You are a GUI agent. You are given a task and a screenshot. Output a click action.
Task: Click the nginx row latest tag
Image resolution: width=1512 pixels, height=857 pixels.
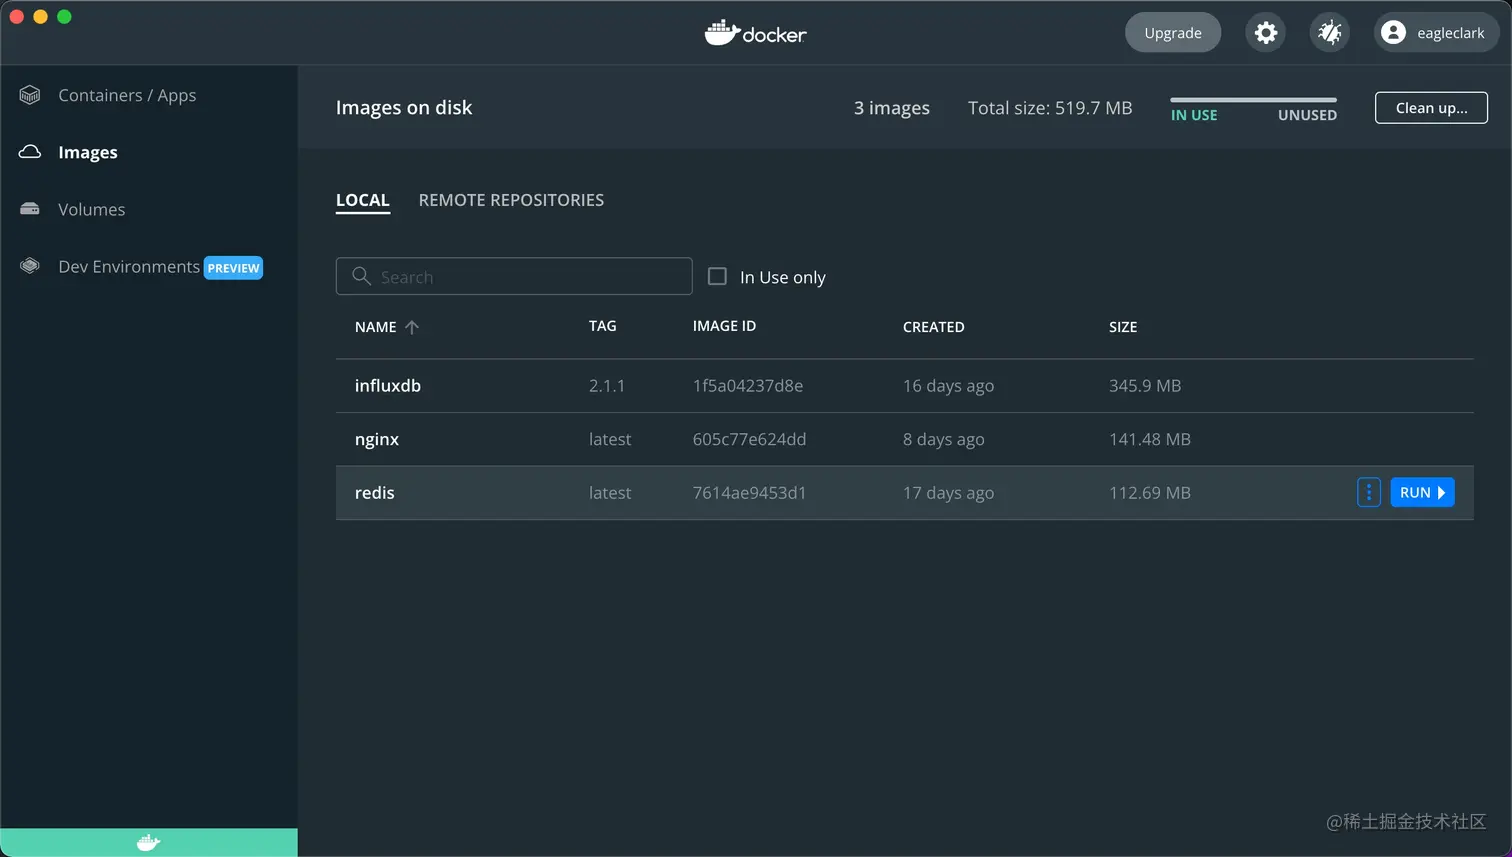point(610,439)
